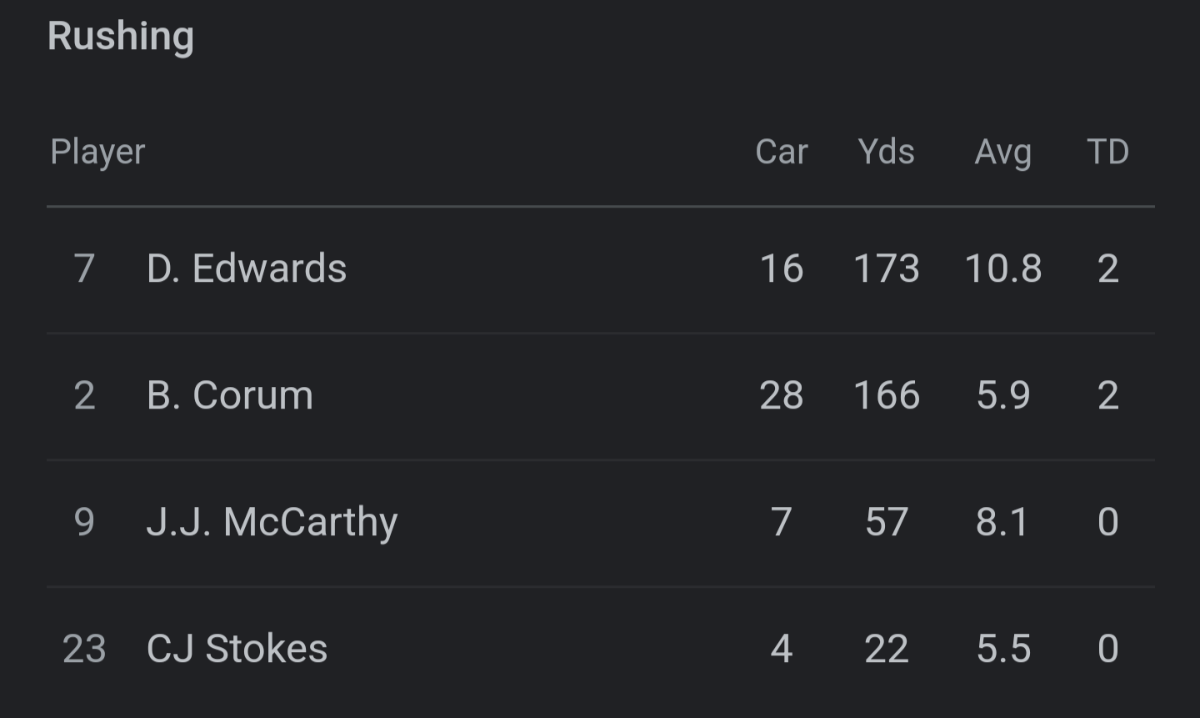Click jersey number 23 beside CJ Stokes
Screen dimensions: 1200x718
coord(84,649)
